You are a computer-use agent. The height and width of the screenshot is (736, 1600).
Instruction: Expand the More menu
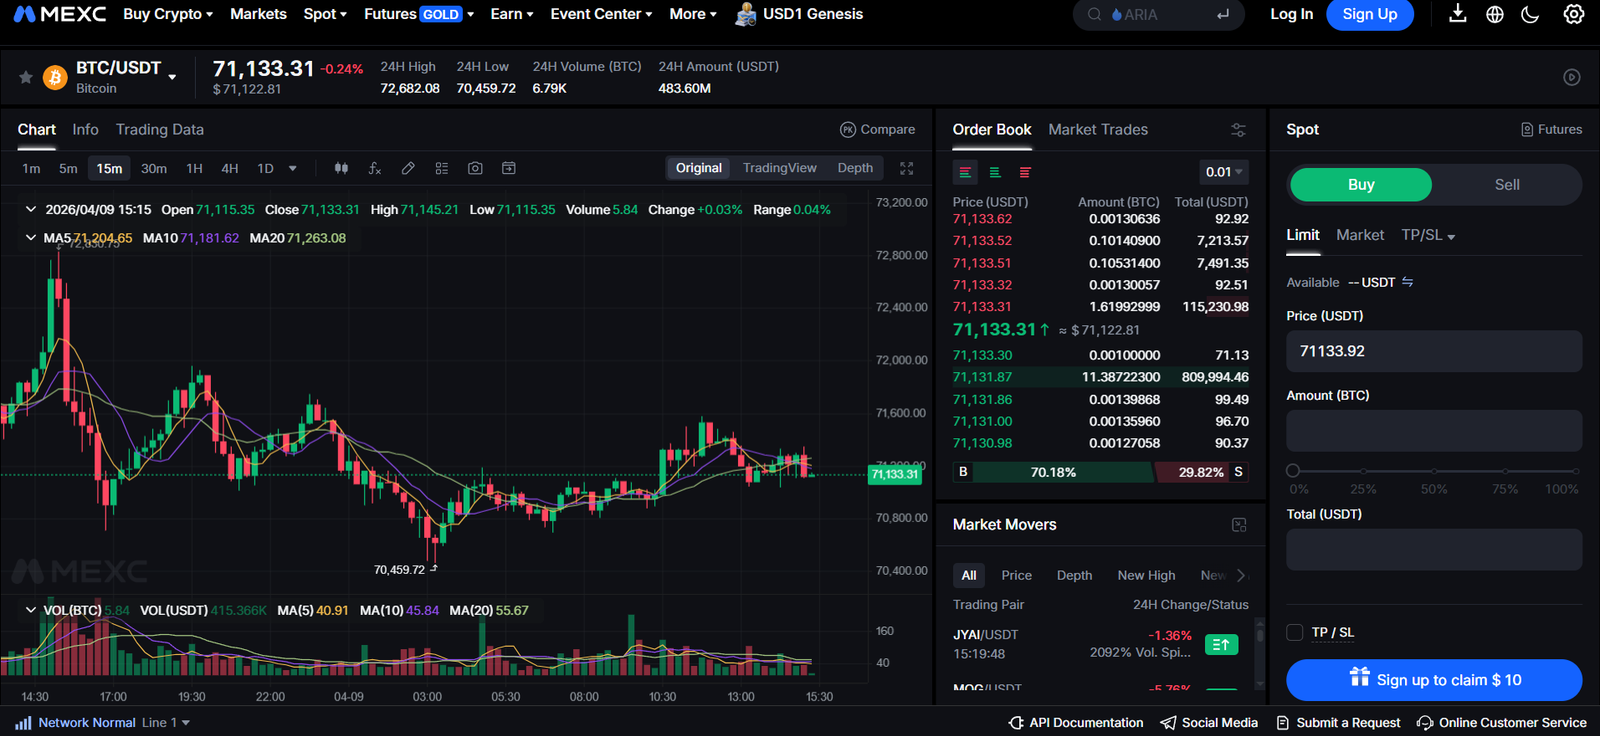point(693,14)
